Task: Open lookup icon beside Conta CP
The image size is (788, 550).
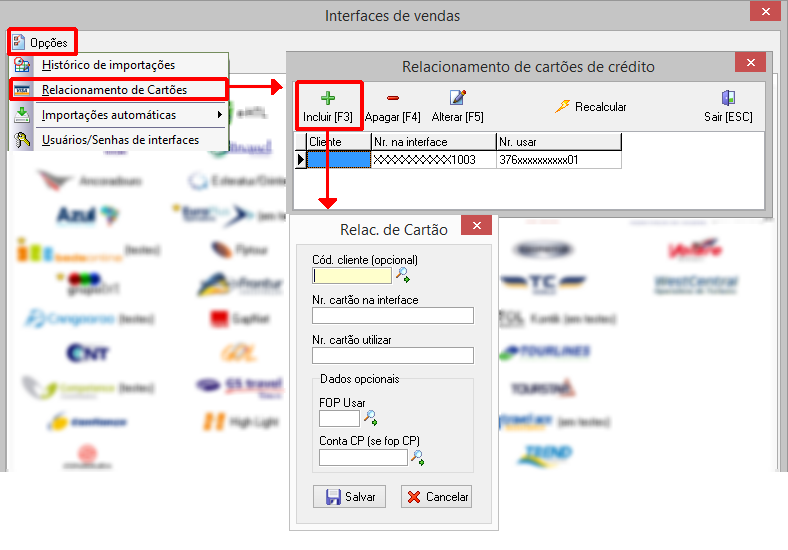Action: coord(418,457)
